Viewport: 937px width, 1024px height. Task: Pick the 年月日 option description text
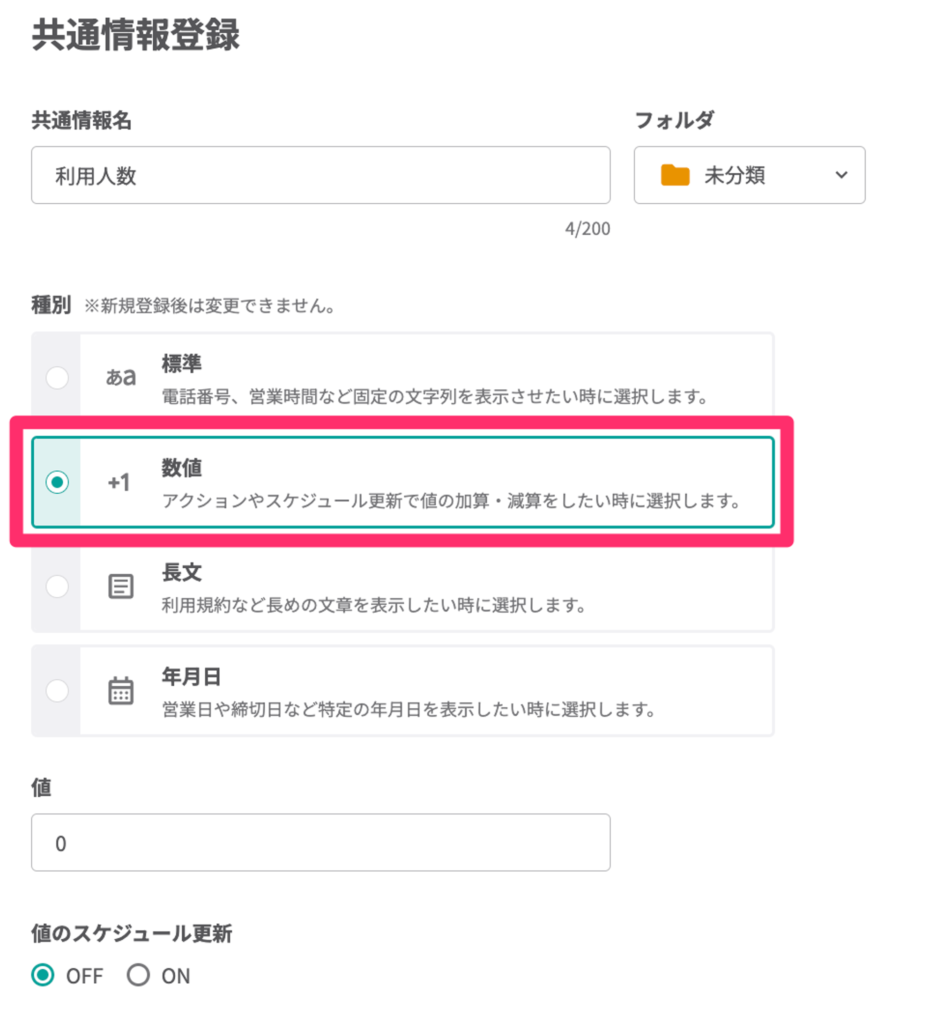tap(408, 711)
